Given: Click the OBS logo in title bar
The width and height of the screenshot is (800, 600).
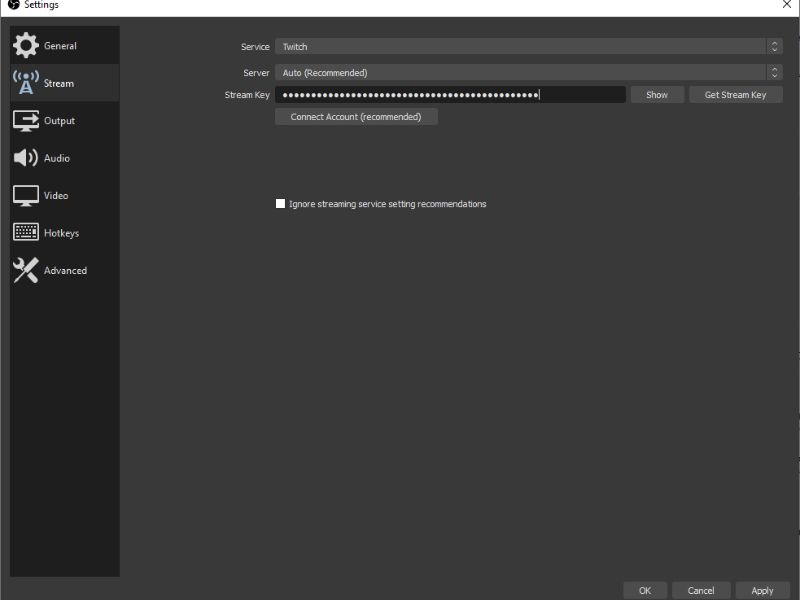Looking at the screenshot, I should (x=13, y=5).
